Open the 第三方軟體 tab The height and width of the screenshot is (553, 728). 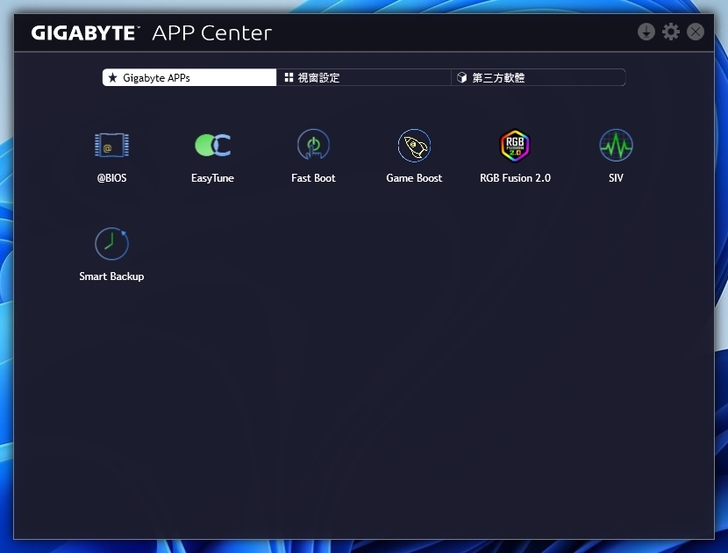click(x=538, y=78)
